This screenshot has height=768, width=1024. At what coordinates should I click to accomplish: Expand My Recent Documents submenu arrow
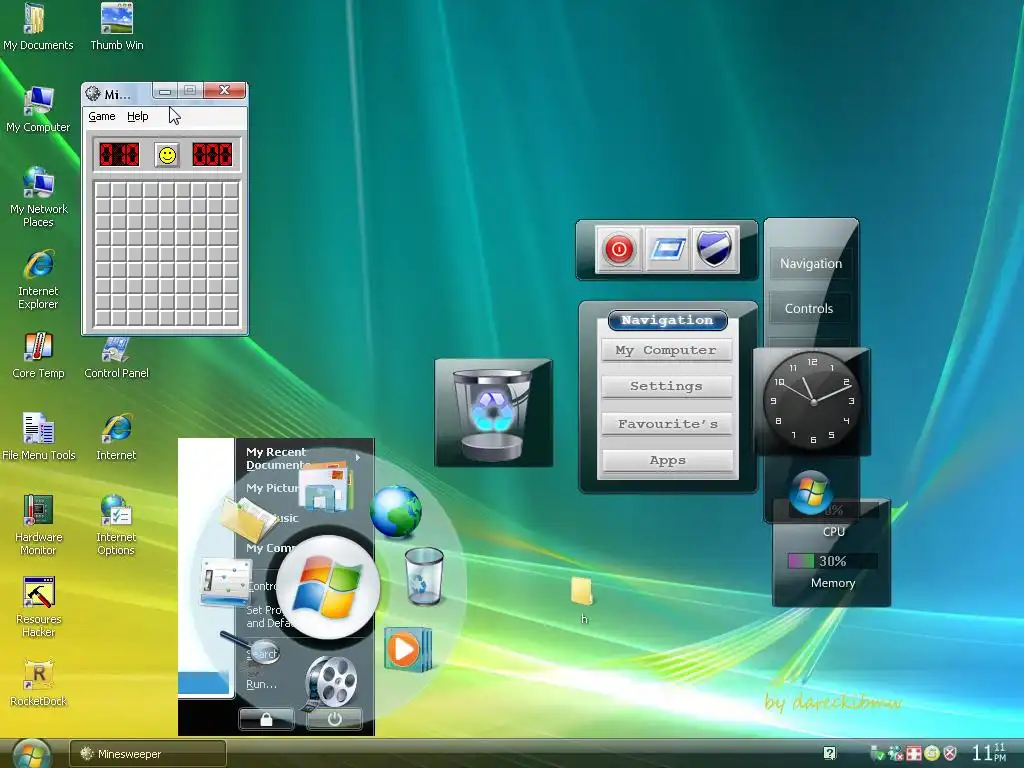click(x=358, y=457)
